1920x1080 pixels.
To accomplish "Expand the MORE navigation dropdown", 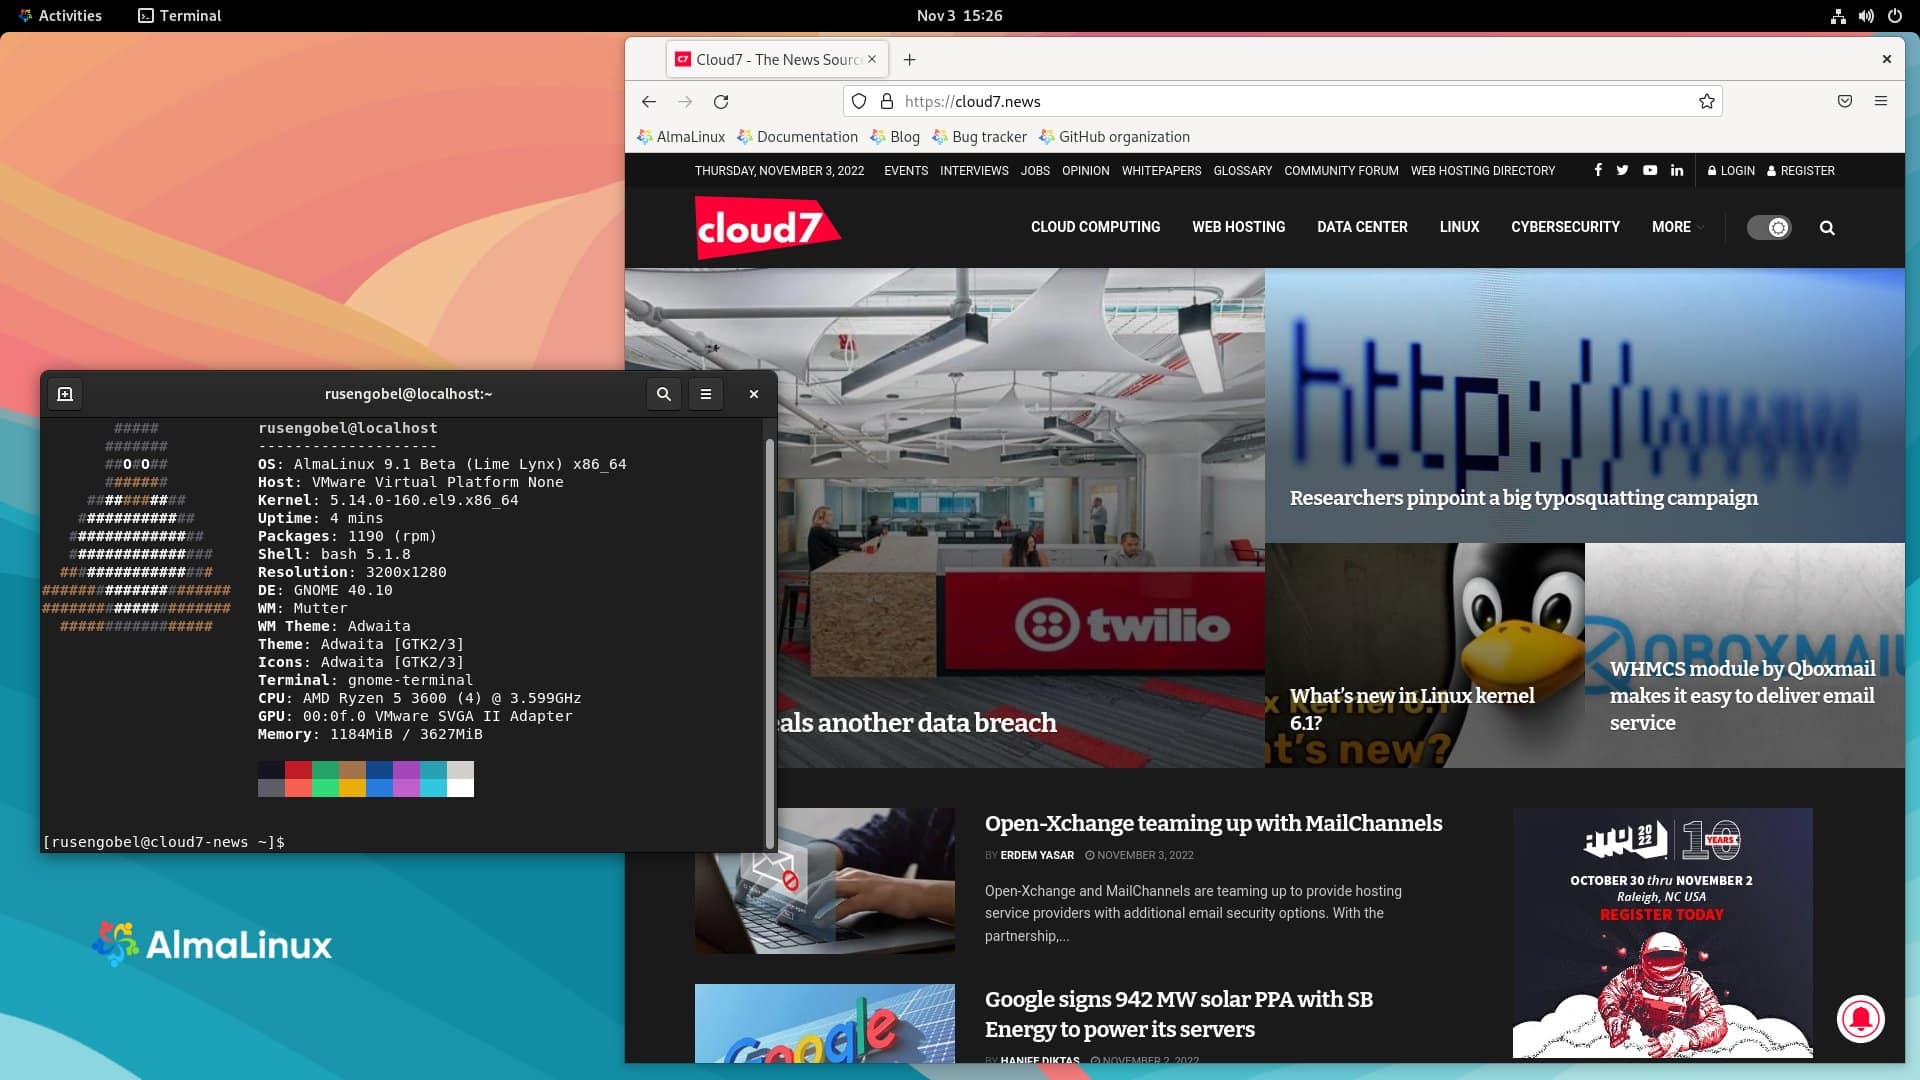I will [x=1678, y=227].
